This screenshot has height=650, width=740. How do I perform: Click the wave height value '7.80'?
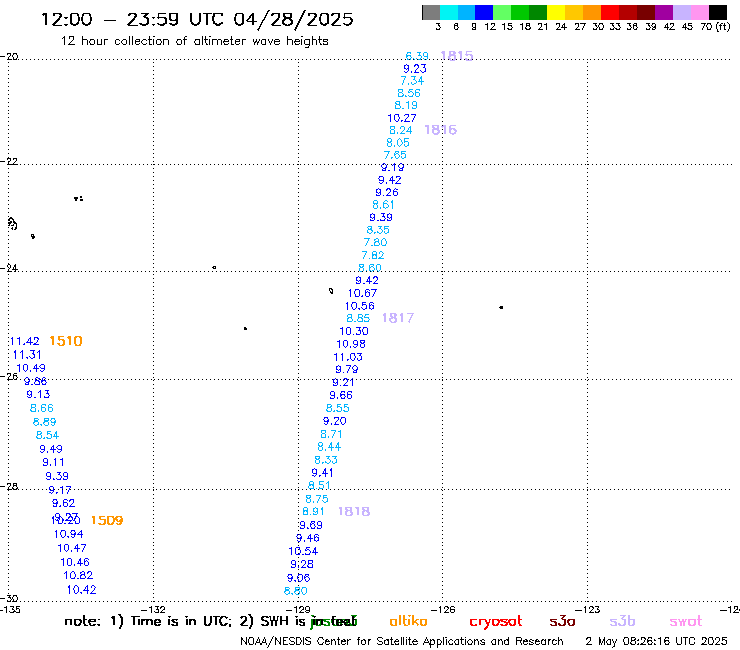[375, 242]
